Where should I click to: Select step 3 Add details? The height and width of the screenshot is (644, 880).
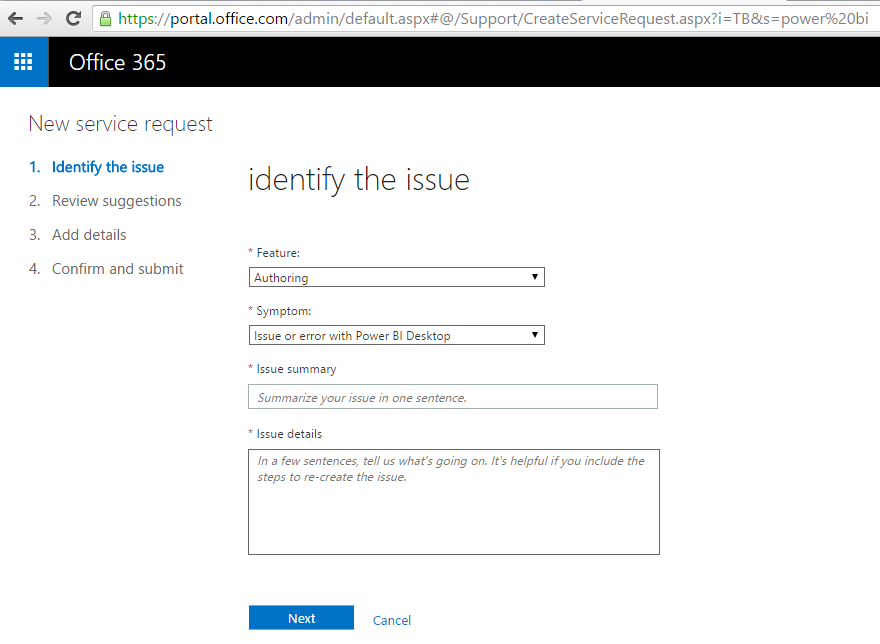(77, 235)
